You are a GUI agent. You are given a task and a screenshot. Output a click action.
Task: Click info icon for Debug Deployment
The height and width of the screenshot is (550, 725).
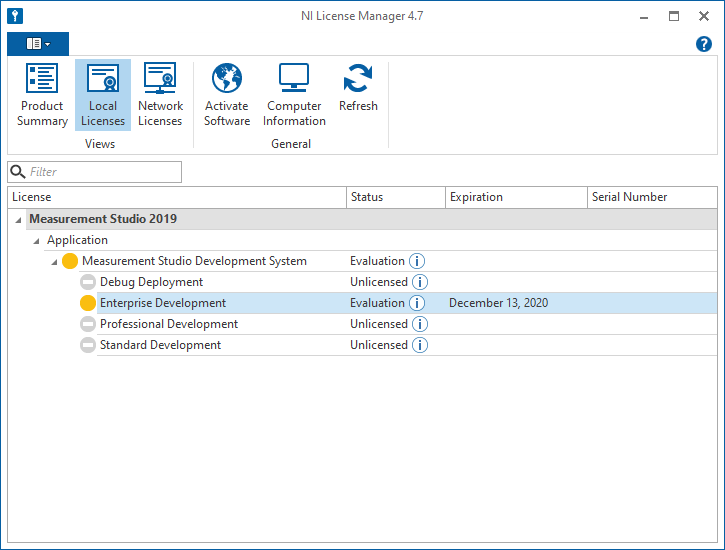tap(420, 282)
